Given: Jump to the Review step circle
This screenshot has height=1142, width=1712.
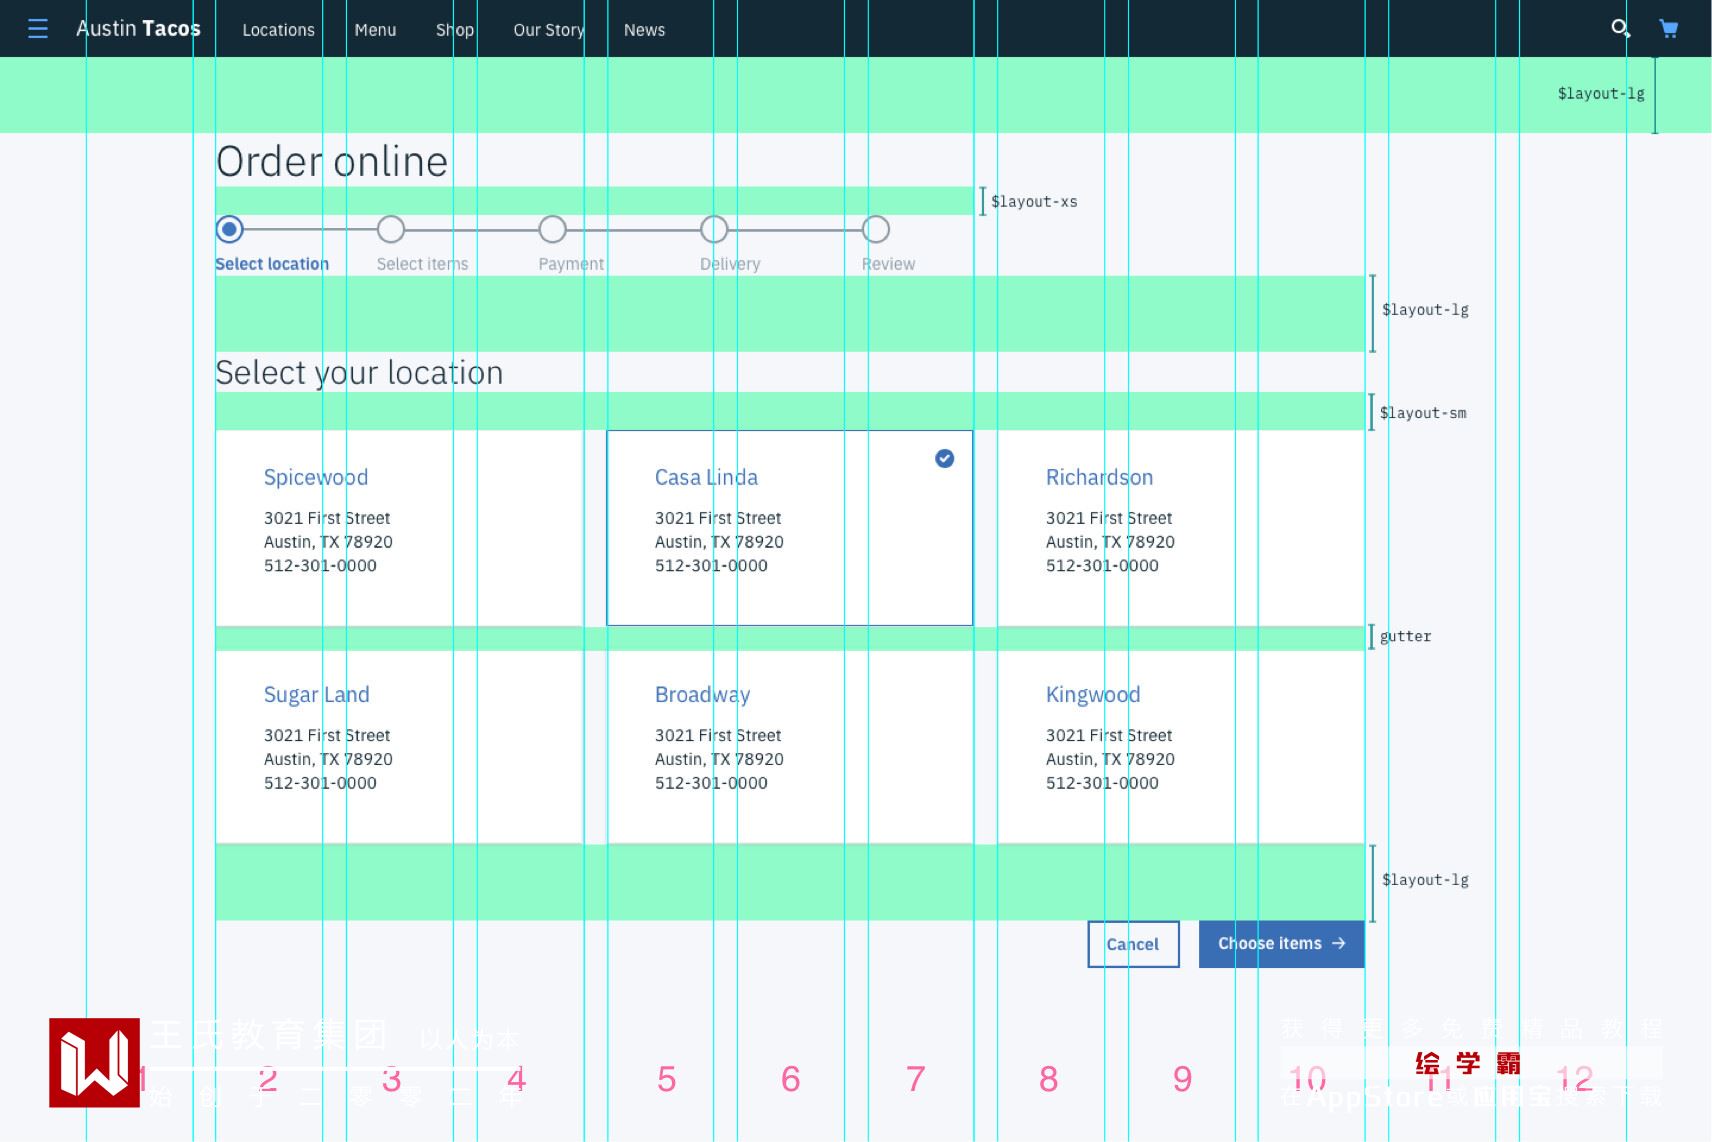Looking at the screenshot, I should (x=875, y=230).
